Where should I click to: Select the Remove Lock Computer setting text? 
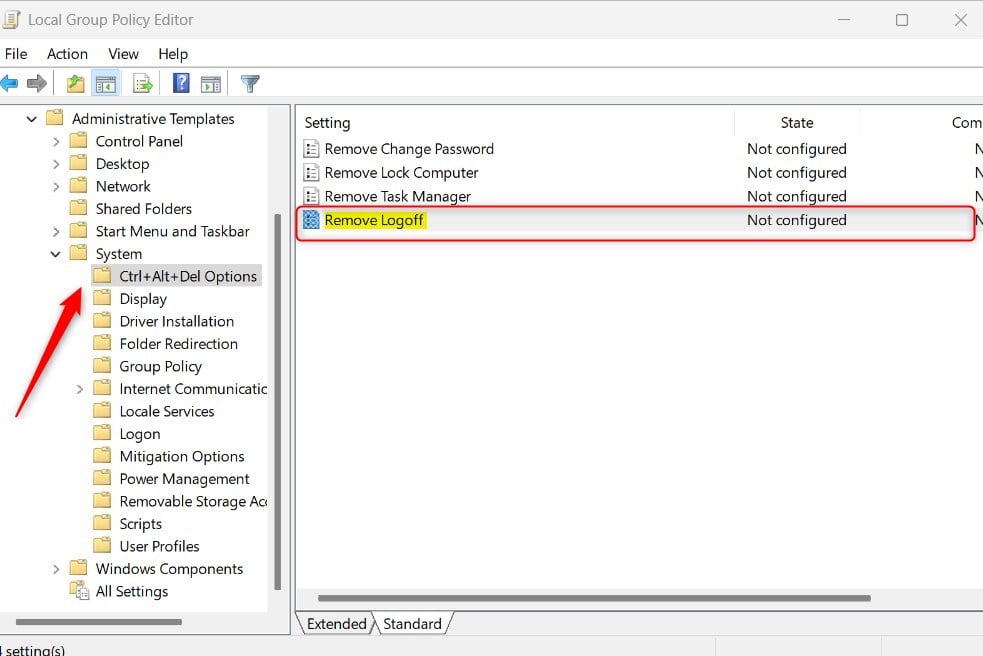click(x=401, y=172)
